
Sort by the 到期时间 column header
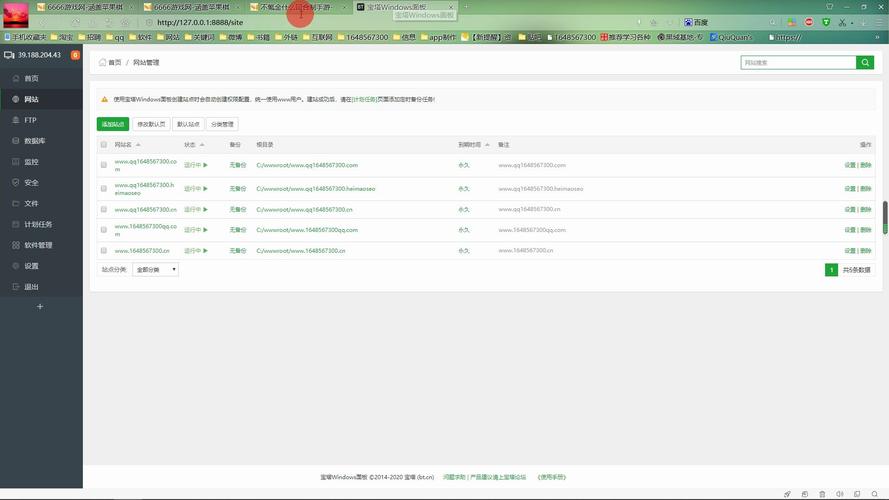point(473,145)
